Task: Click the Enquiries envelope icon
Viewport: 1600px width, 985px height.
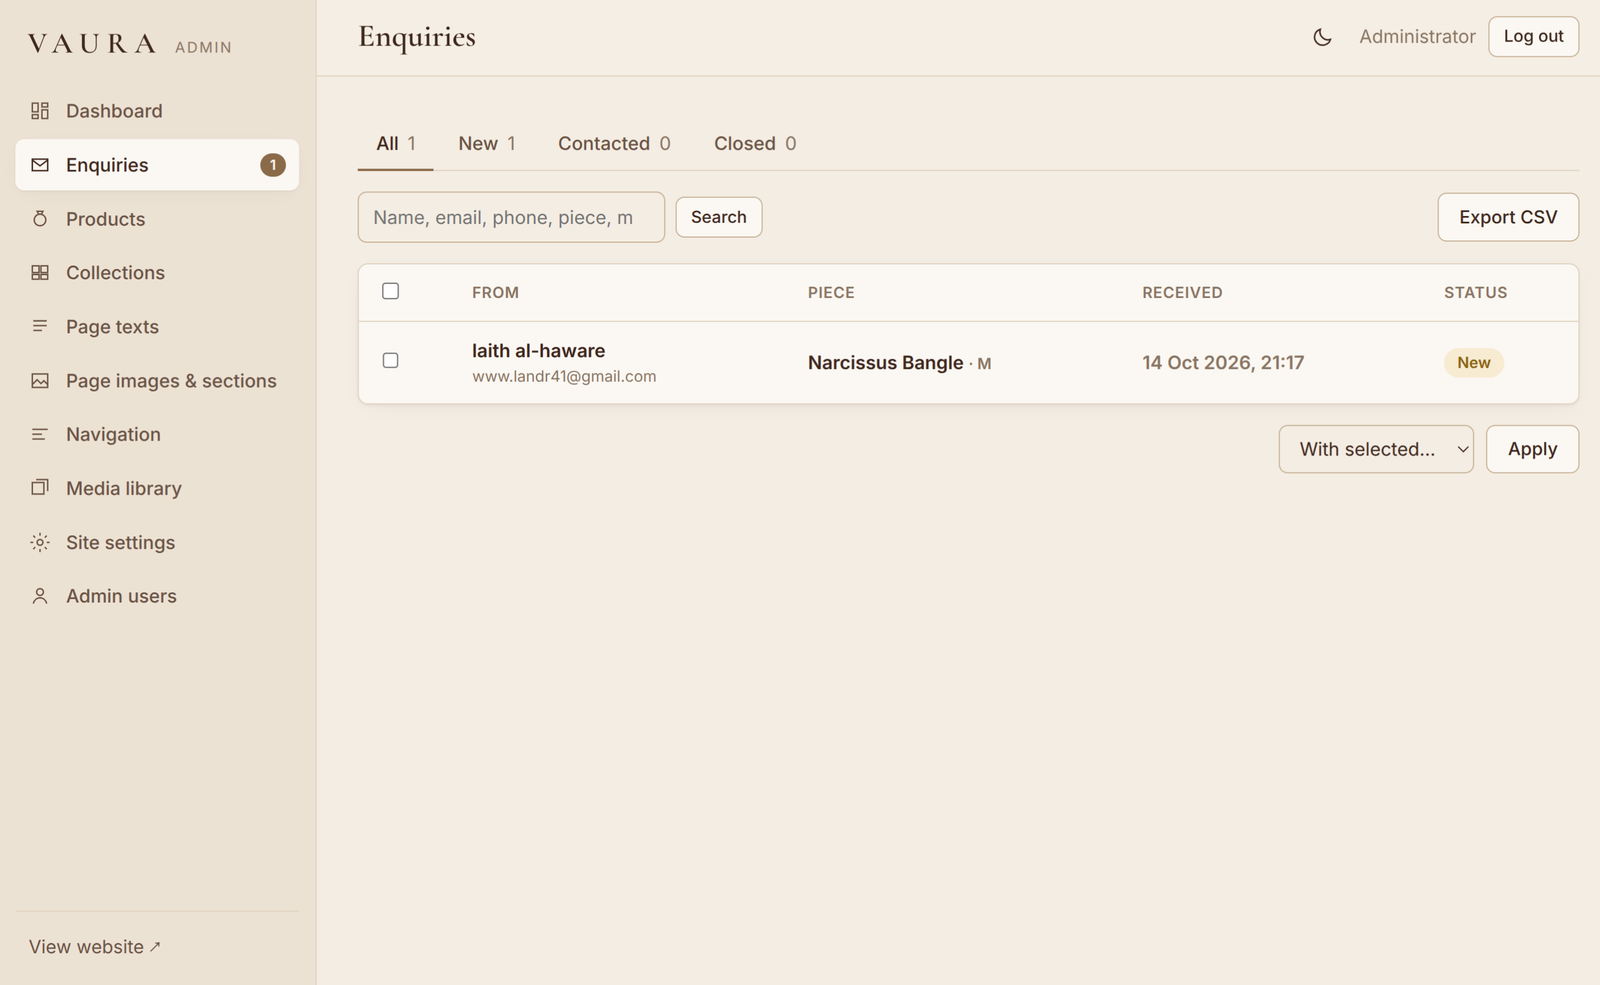Action: 40,165
